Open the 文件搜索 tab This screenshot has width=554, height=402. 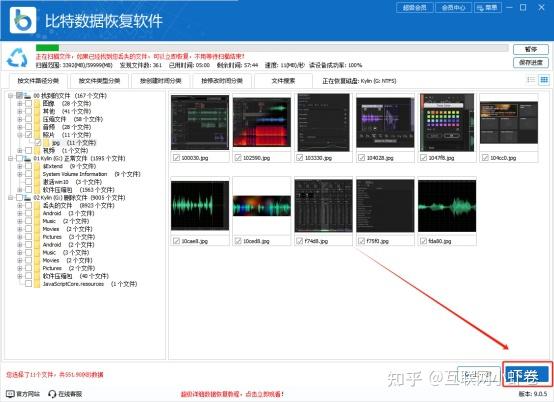coord(283,81)
